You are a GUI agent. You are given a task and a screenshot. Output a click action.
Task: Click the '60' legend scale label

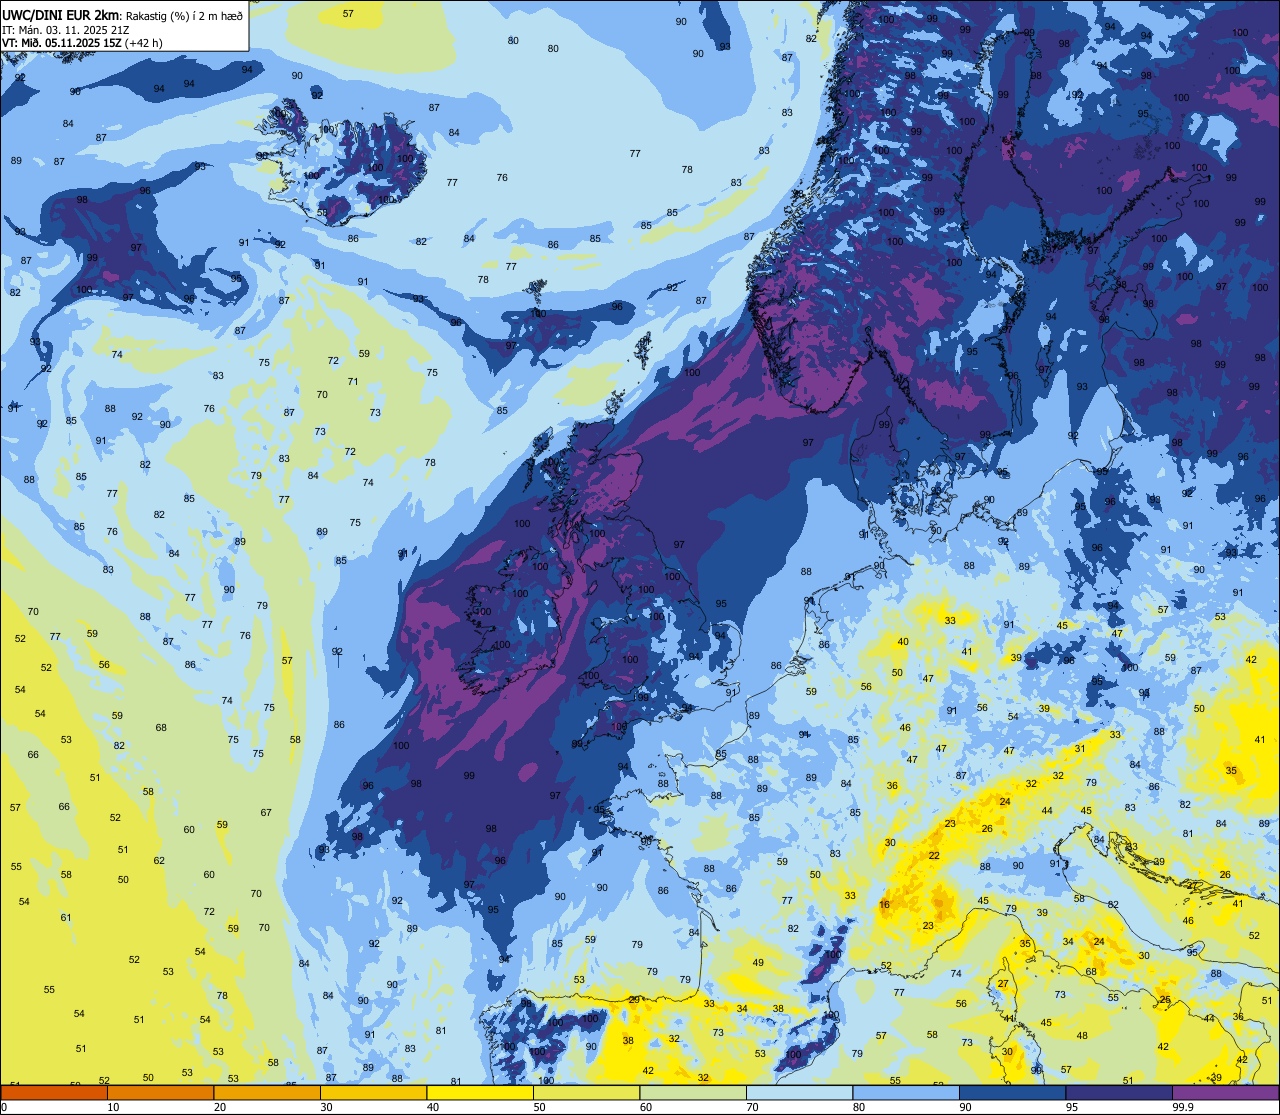[x=646, y=1107]
